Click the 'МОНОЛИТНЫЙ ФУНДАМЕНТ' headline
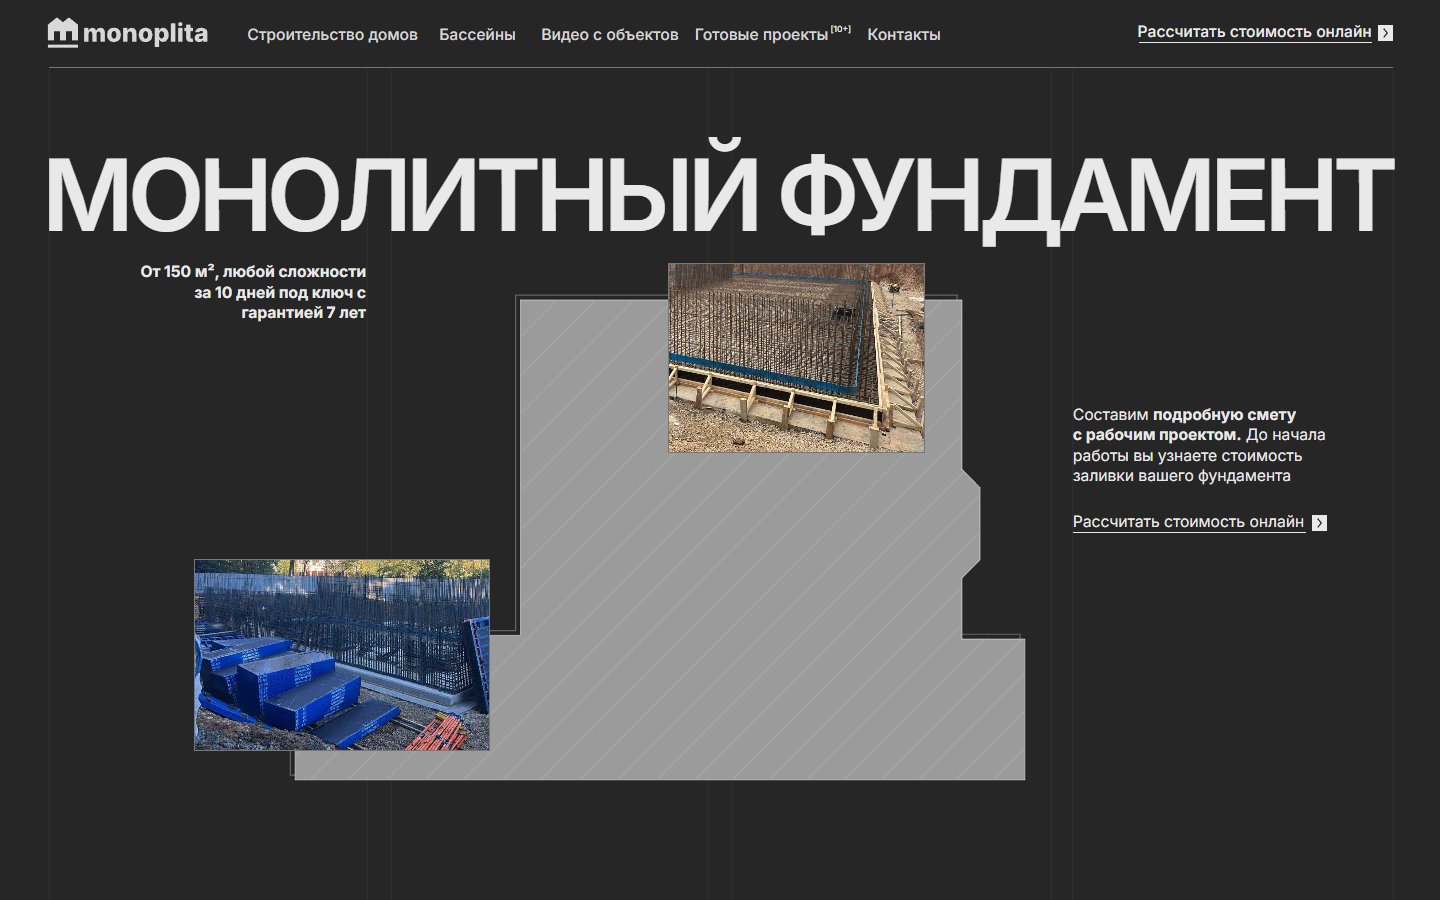Screen dimensions: 1440x900 click(719, 193)
